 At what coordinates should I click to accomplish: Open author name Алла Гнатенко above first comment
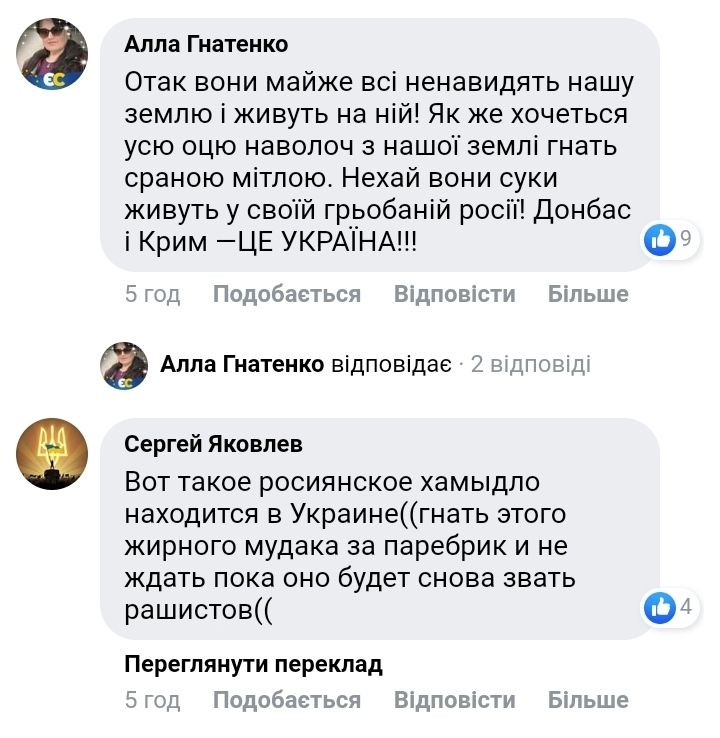(x=206, y=44)
